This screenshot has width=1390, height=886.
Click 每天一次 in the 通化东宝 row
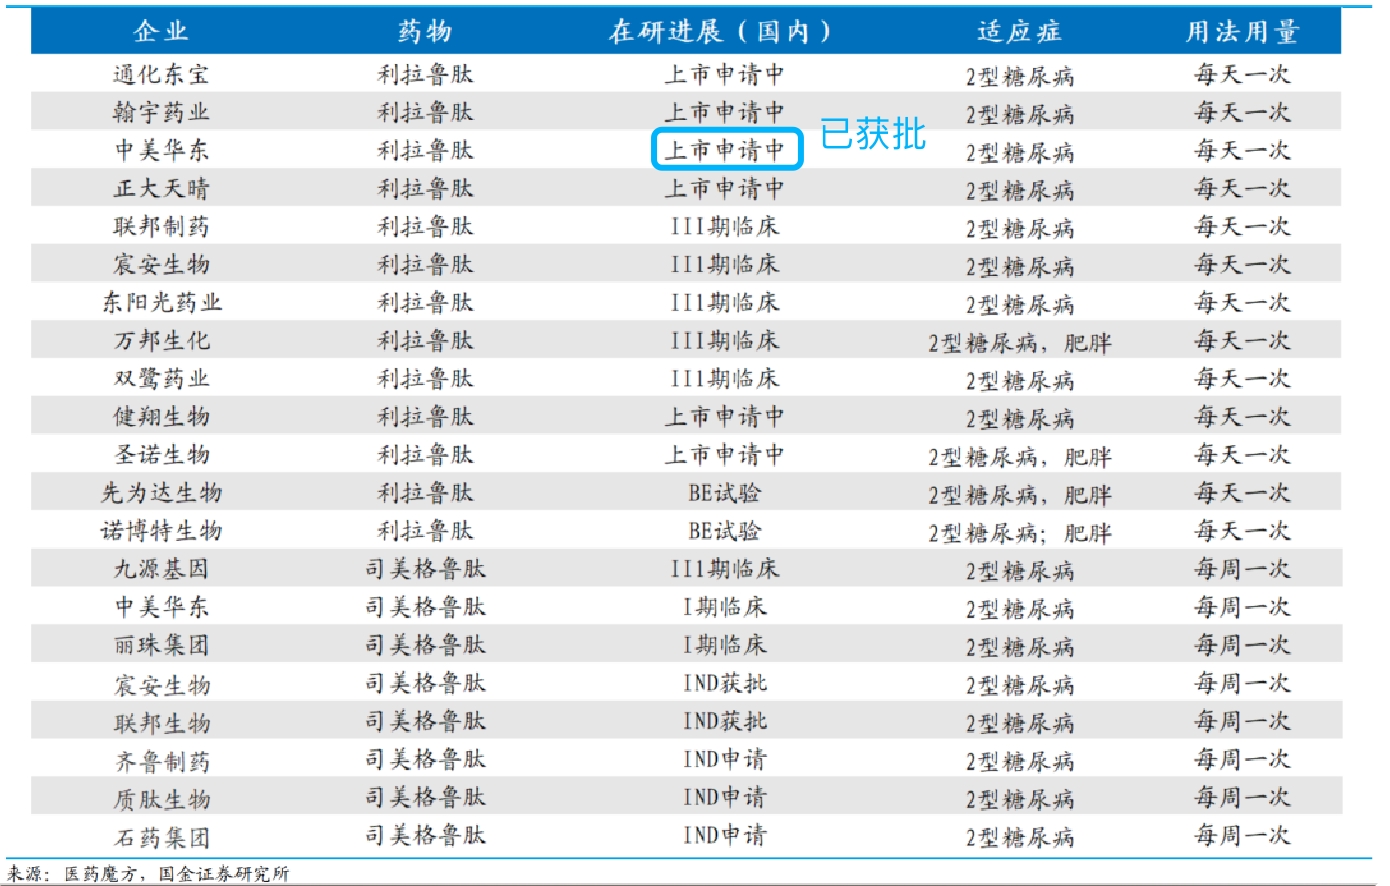(x=1242, y=74)
